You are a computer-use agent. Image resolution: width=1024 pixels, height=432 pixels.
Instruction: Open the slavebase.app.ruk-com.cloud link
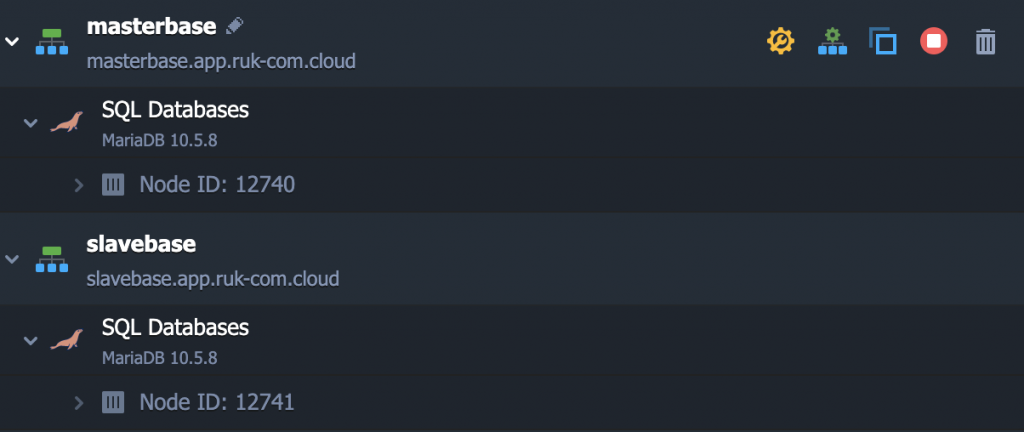coord(213,278)
